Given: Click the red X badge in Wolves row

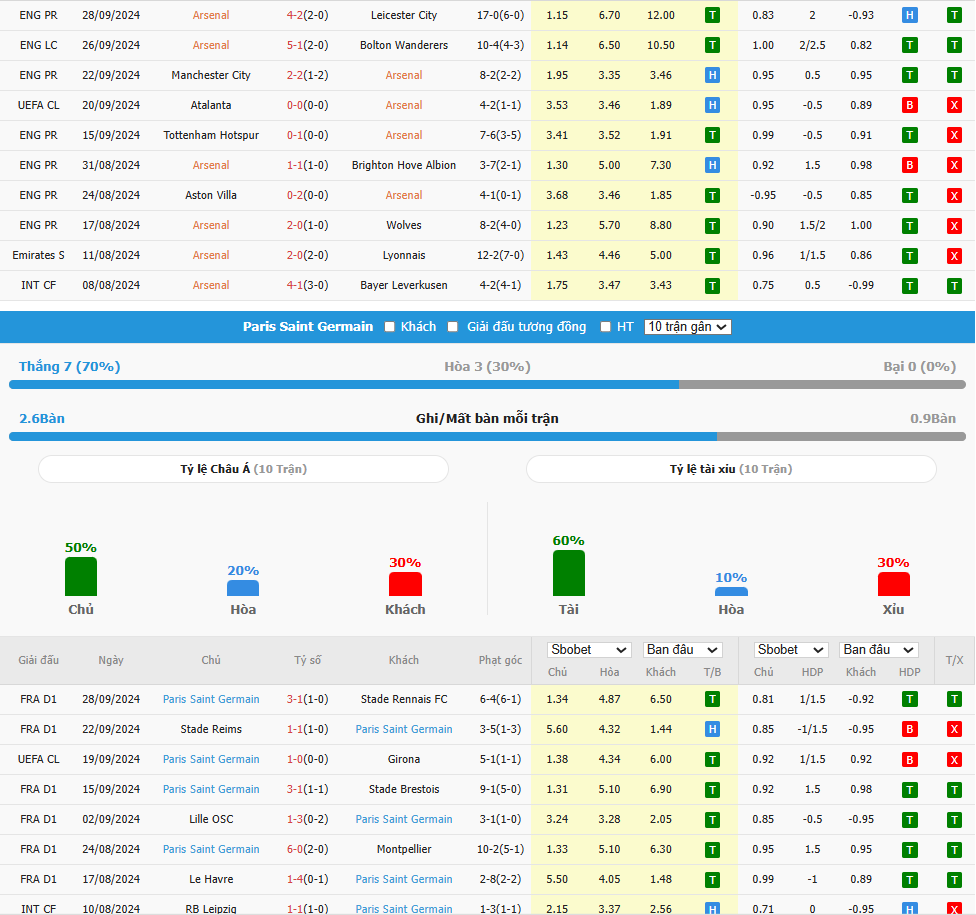Looking at the screenshot, I should pos(954,225).
